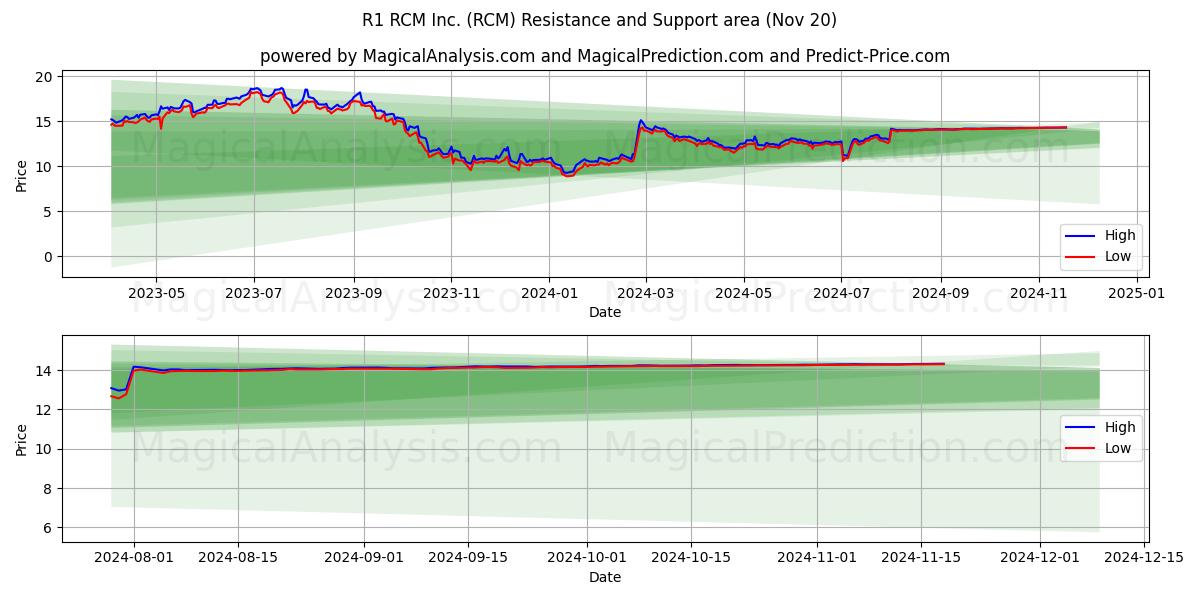Click the '2024-11' x-axis label in the top chart
This screenshot has width=1200, height=600.
[1039, 294]
